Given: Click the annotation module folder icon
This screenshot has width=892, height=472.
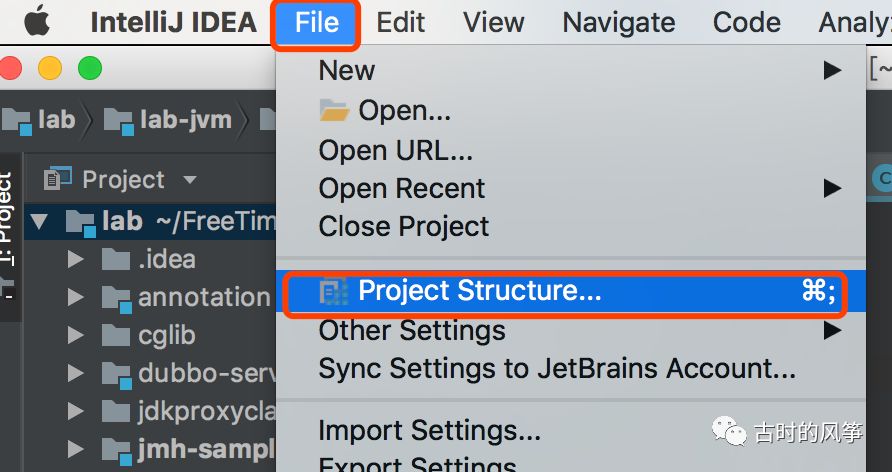Looking at the screenshot, I should [x=116, y=297].
